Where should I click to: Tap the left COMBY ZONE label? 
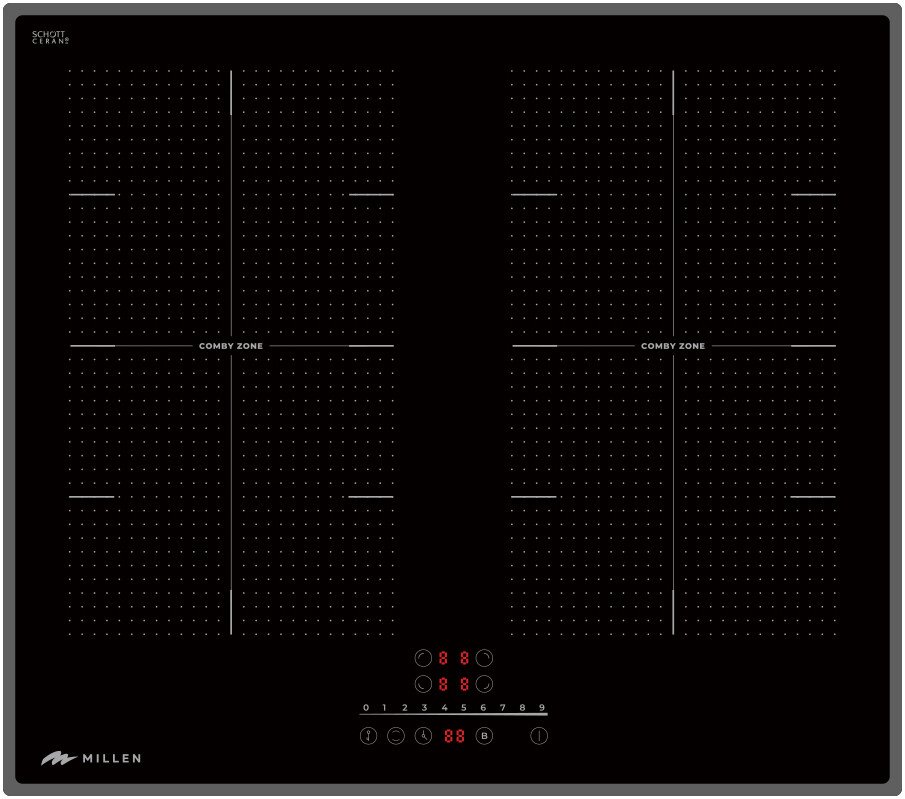pos(231,346)
